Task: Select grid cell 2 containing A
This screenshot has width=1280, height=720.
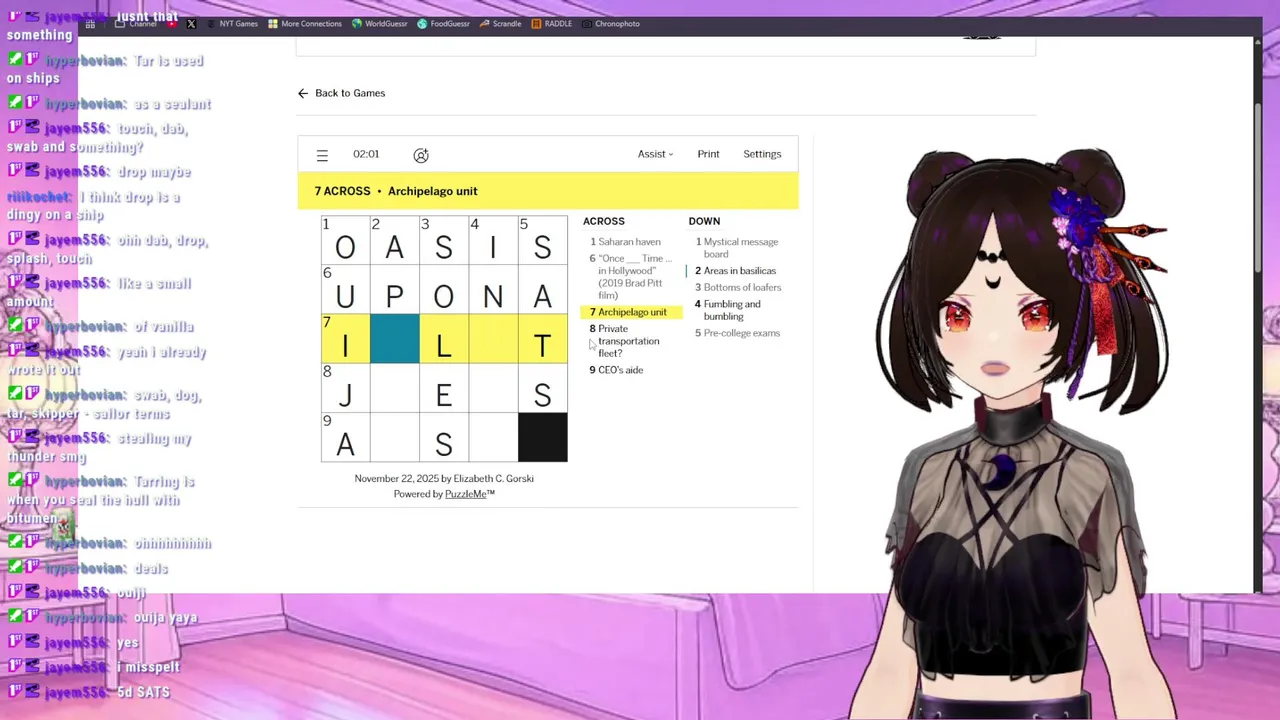Action: click(x=395, y=240)
